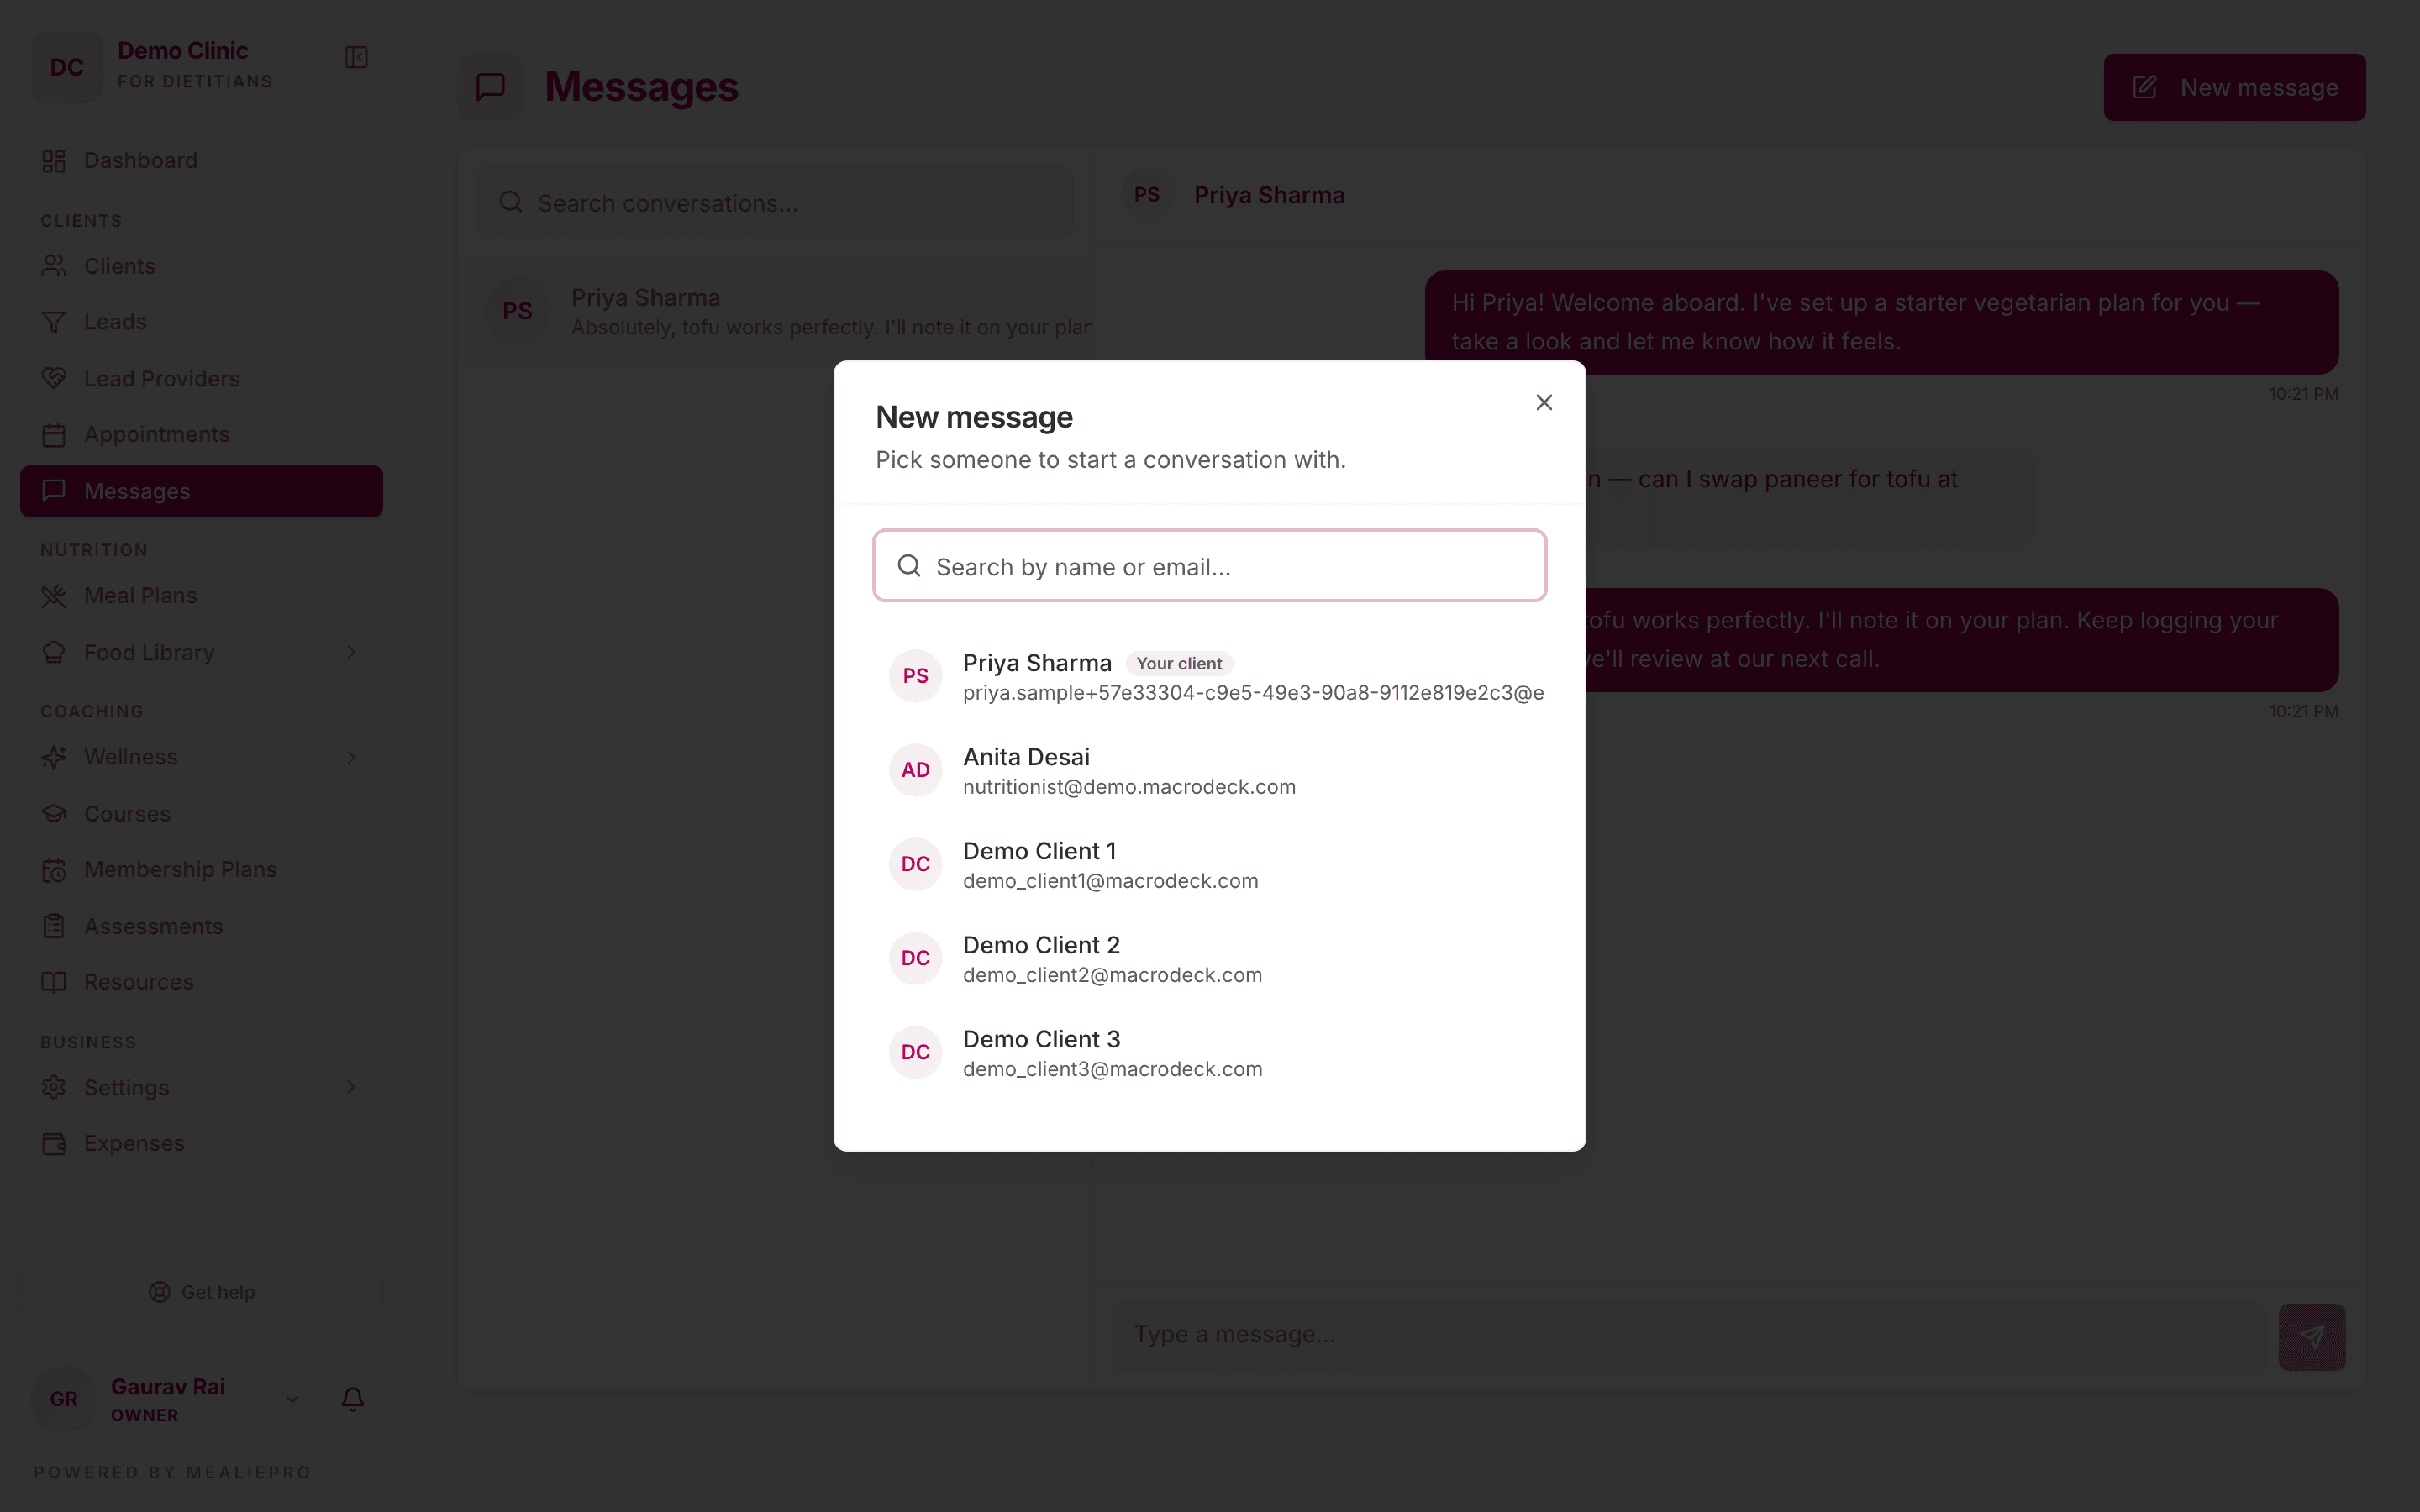Open the Dashboard page
Viewport: 2420px width, 1512px height.
201,160
